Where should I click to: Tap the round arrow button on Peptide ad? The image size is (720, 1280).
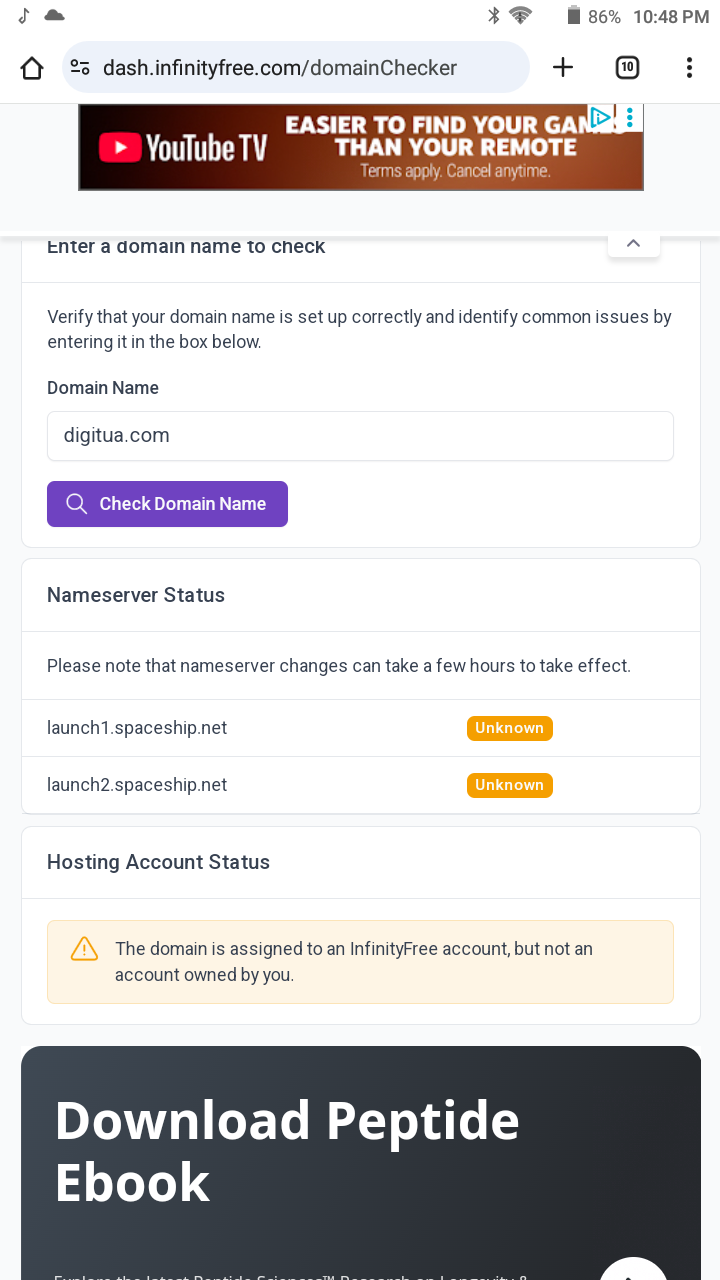633,1268
